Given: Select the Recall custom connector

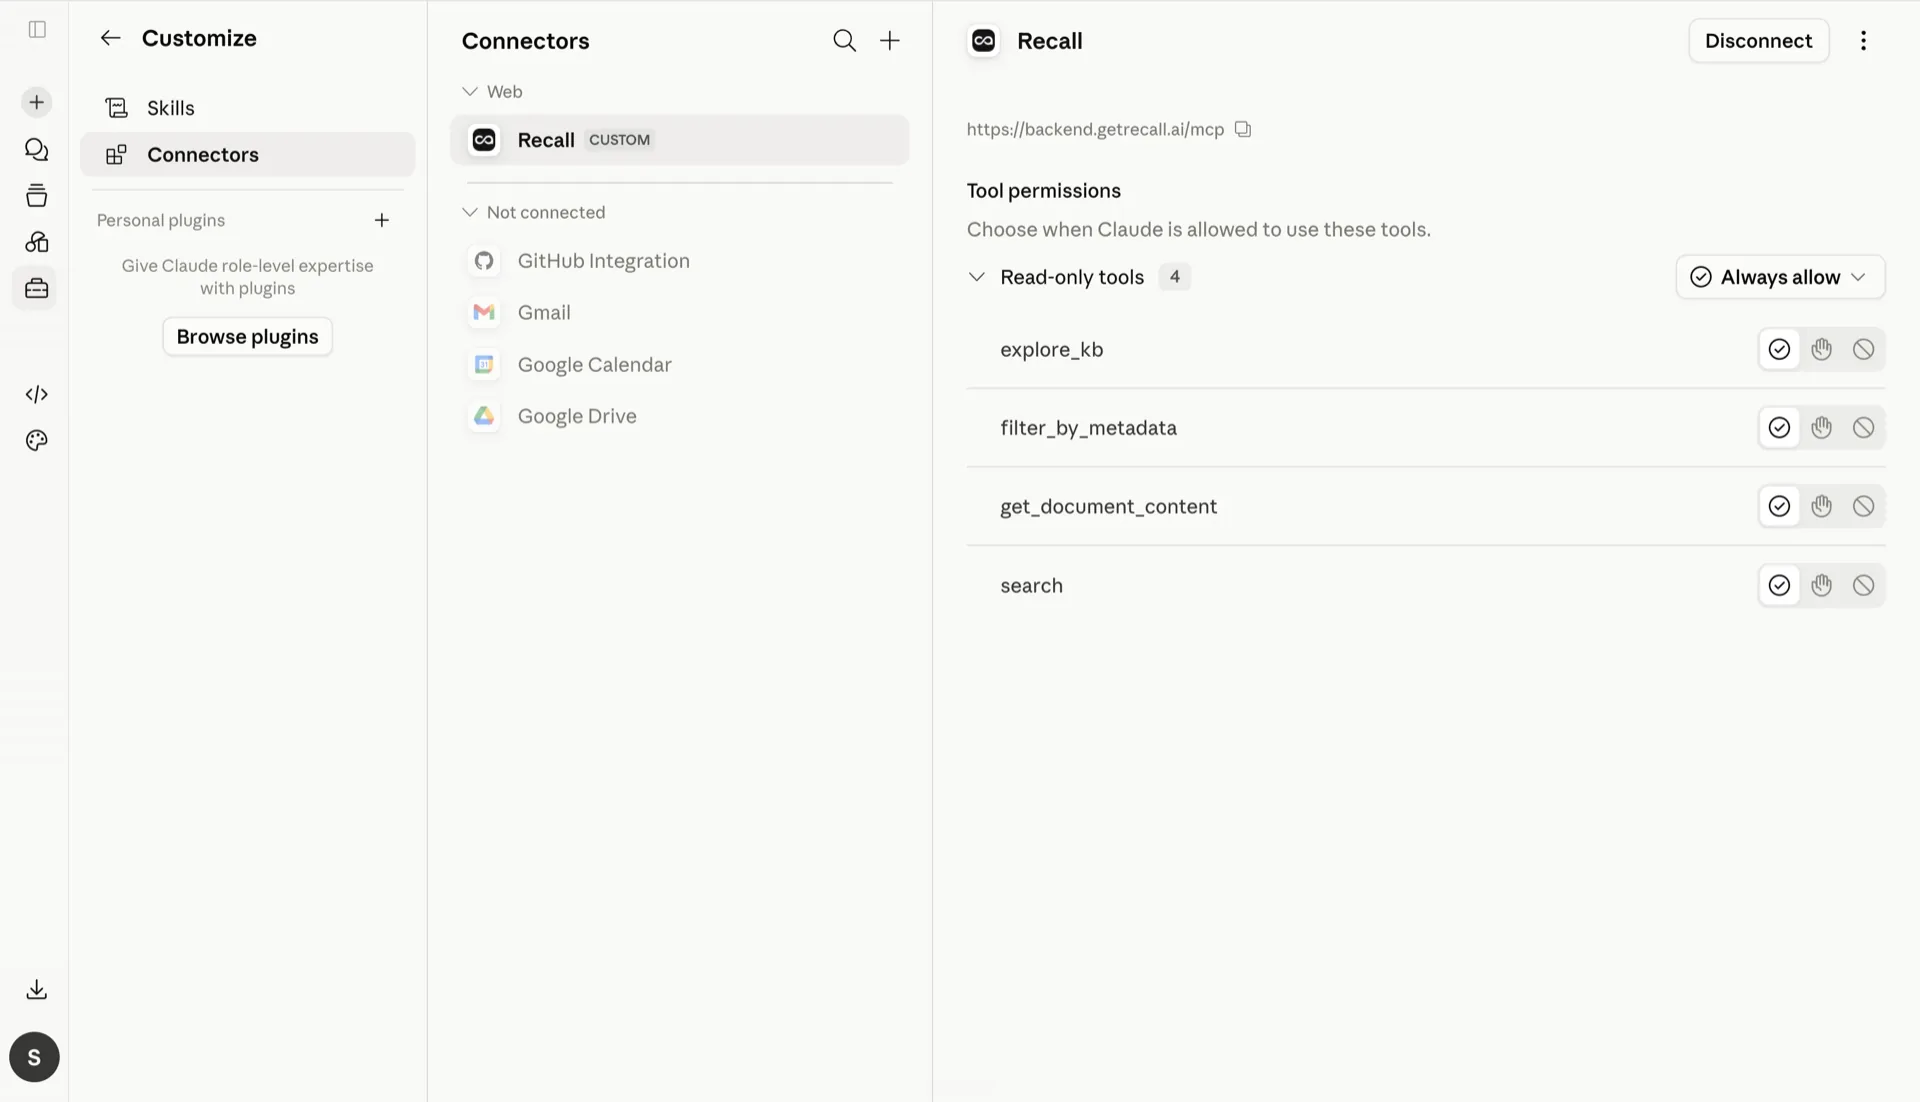Looking at the screenshot, I should tap(679, 140).
